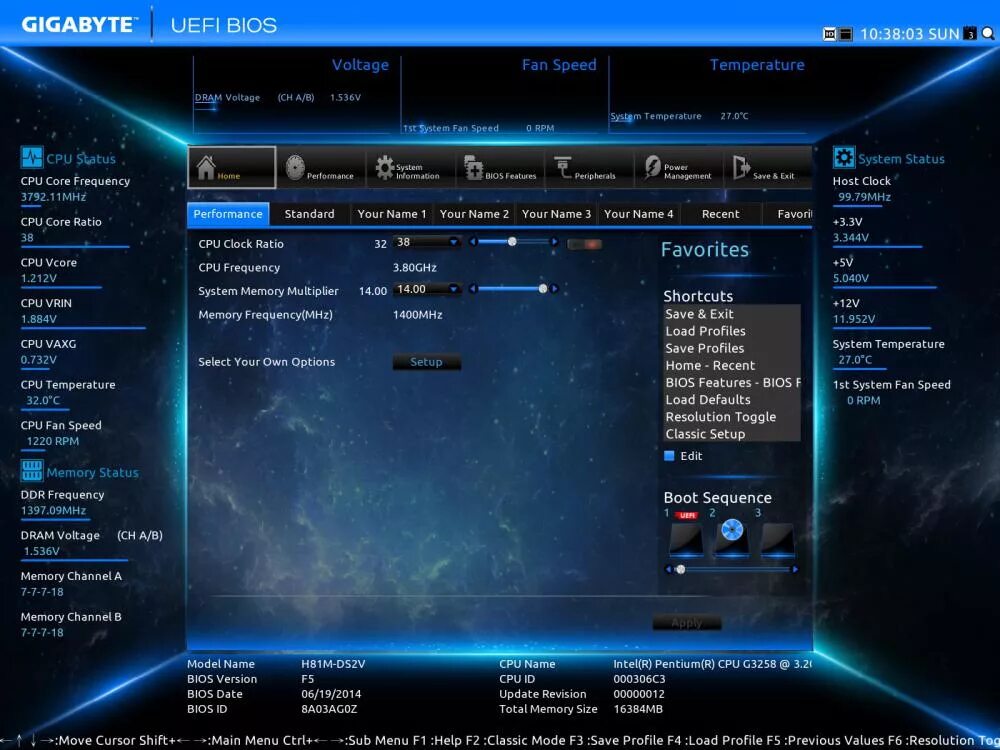This screenshot has width=1000, height=750.
Task: Switch to the Your Name 1 tab
Action: (x=392, y=214)
